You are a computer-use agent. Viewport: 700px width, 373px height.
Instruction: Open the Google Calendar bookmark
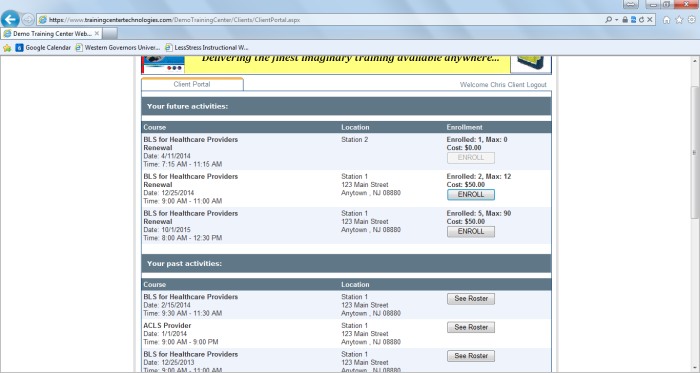pos(43,47)
